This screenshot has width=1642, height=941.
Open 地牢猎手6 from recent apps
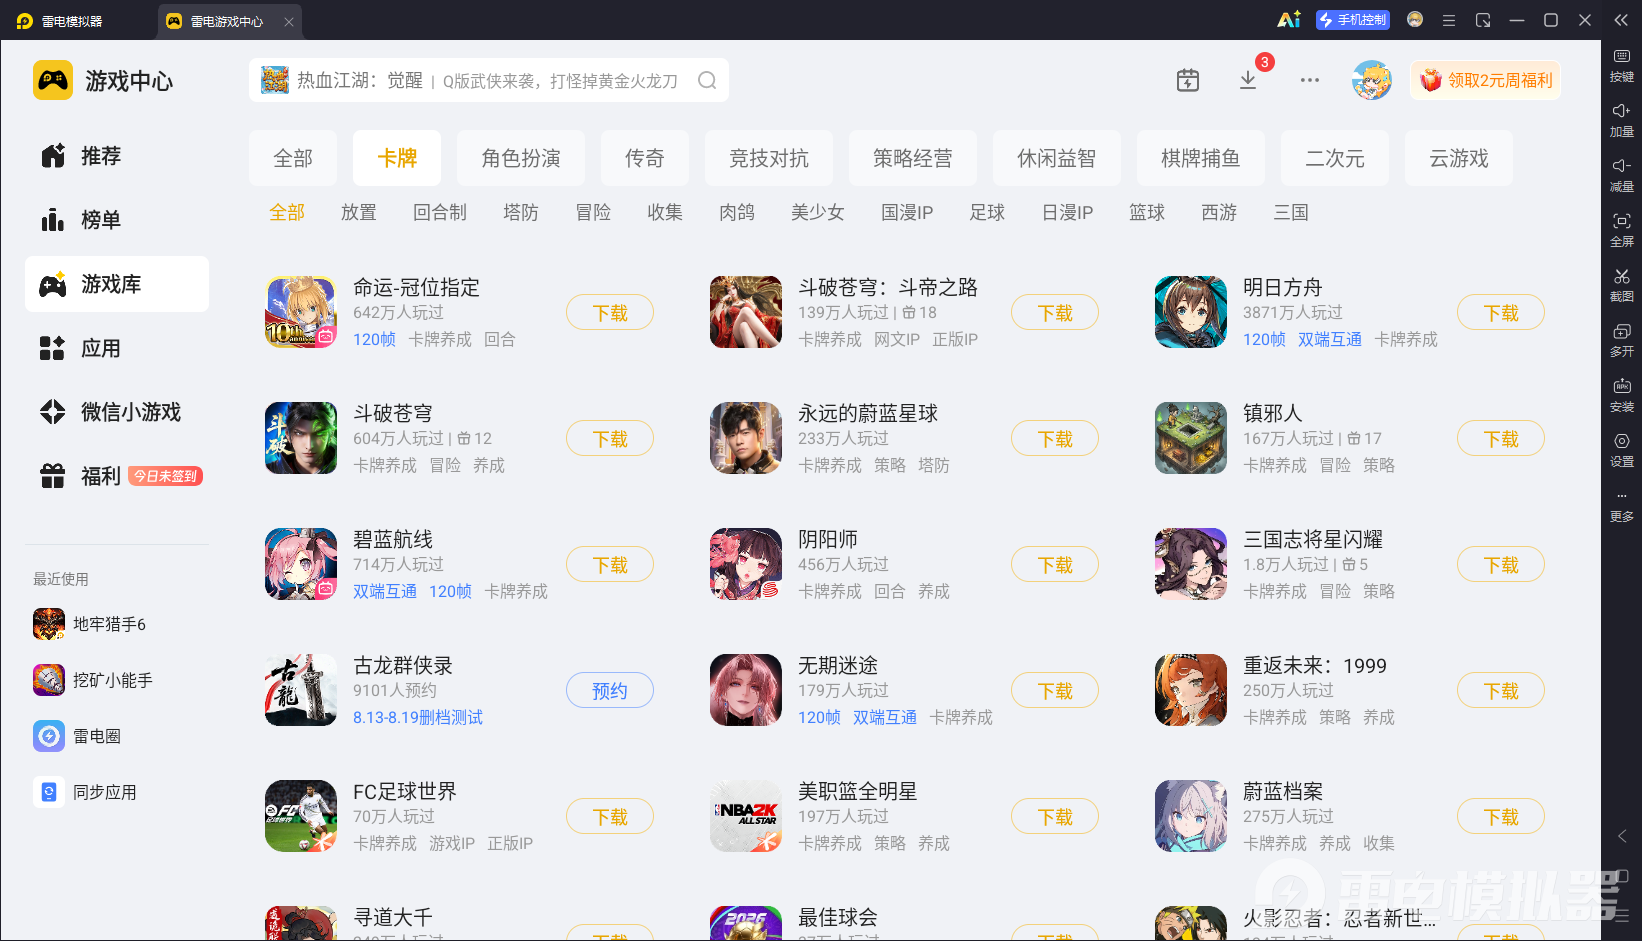90,624
